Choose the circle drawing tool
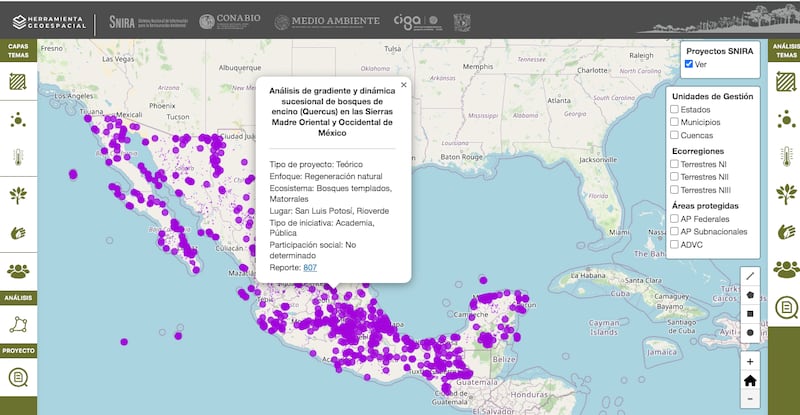The height and width of the screenshot is (415, 800). point(750,332)
